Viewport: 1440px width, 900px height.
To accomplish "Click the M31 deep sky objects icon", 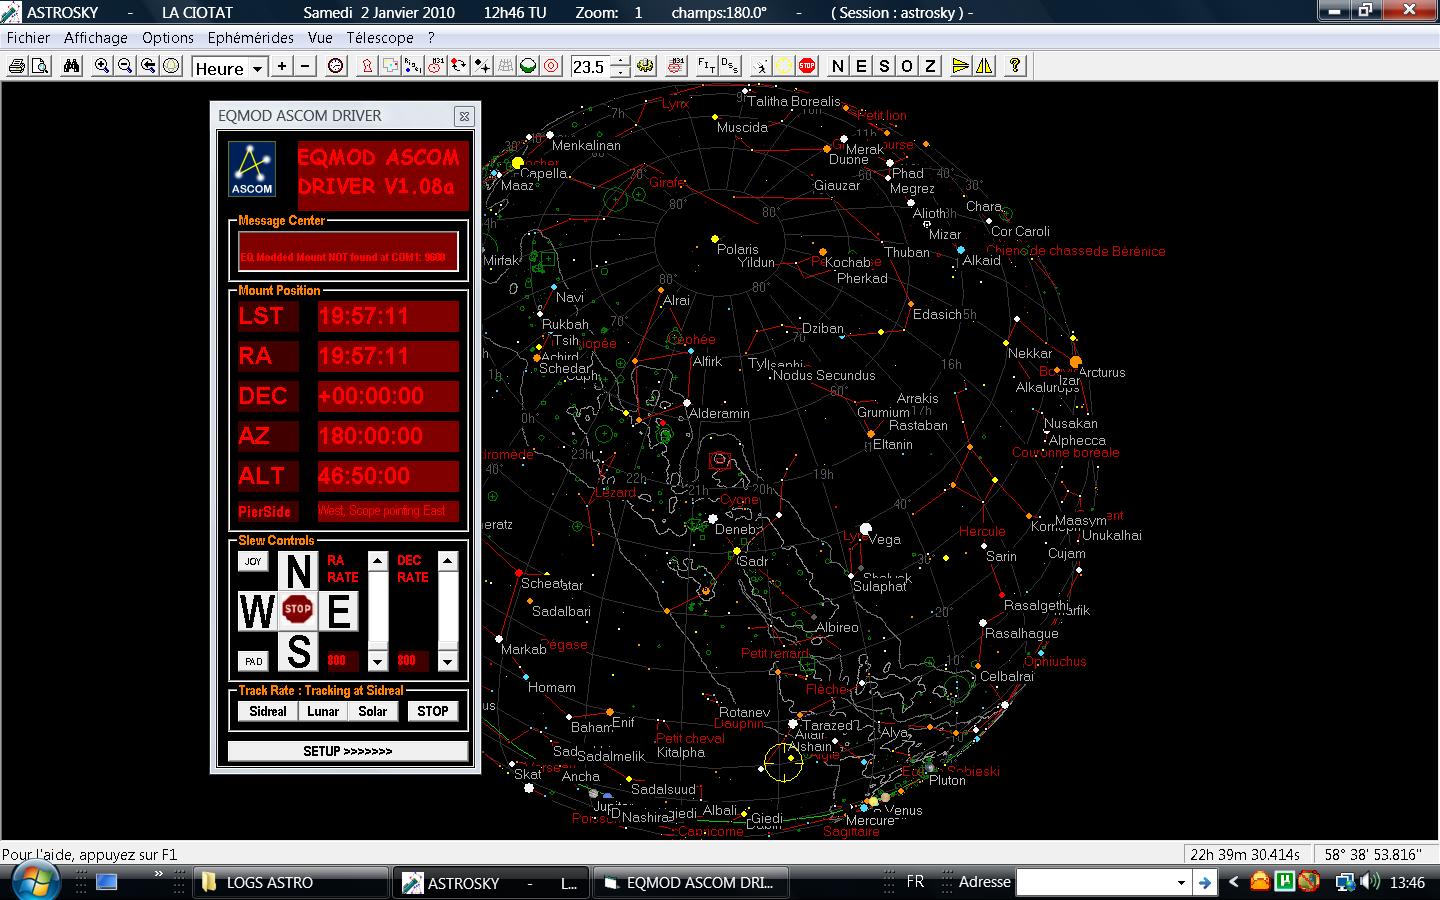I will tap(436, 66).
